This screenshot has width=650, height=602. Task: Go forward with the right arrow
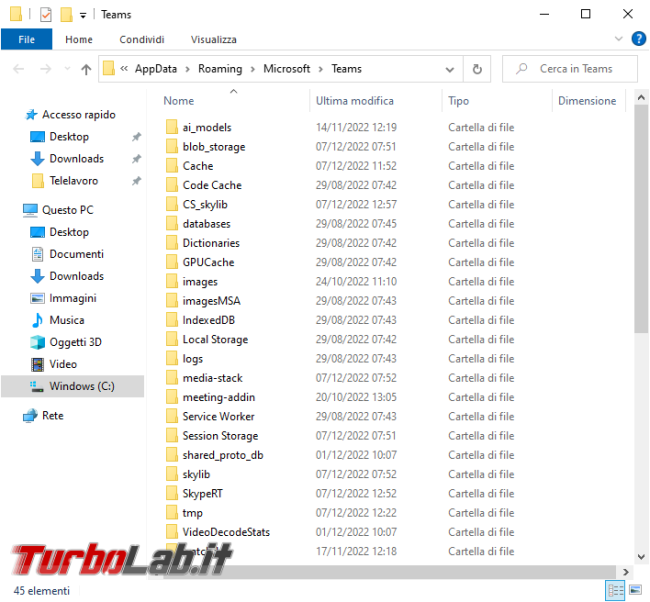click(46, 69)
